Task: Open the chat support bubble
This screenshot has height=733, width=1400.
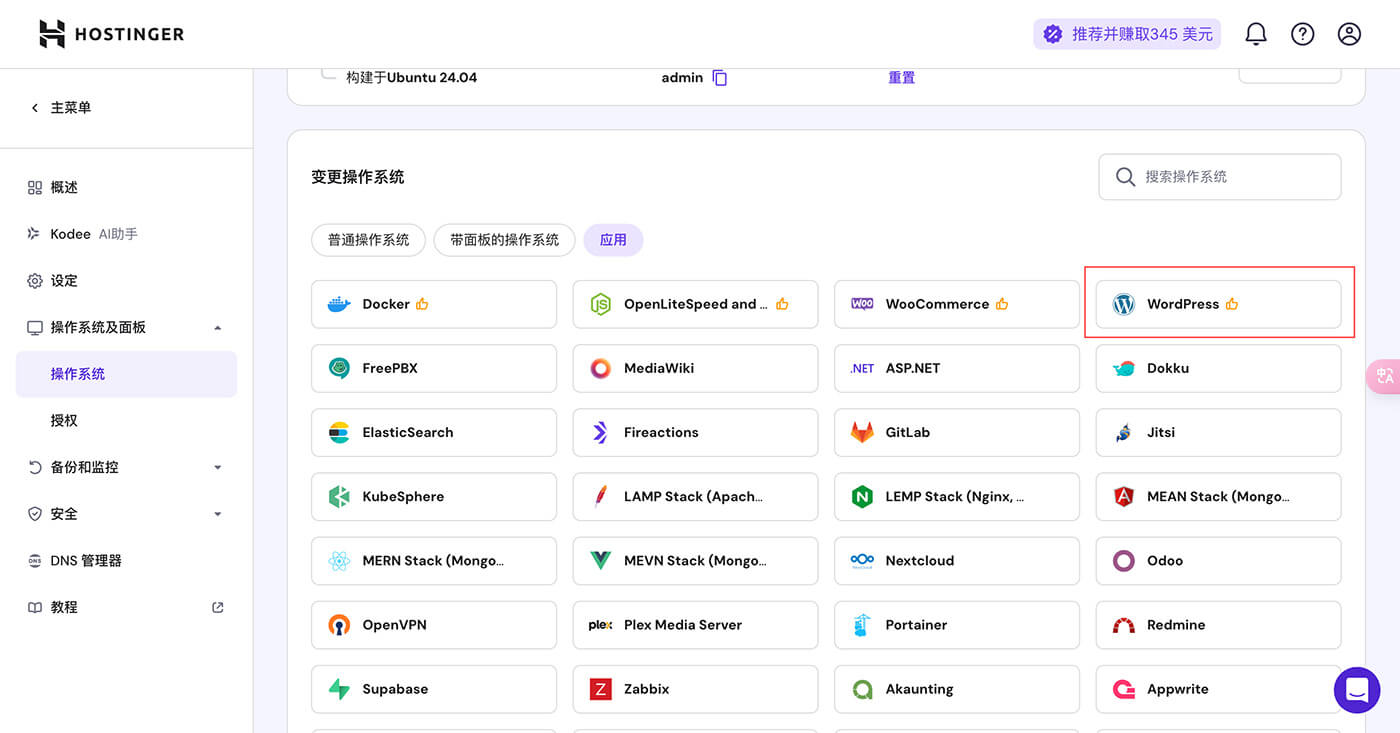Action: point(1357,690)
